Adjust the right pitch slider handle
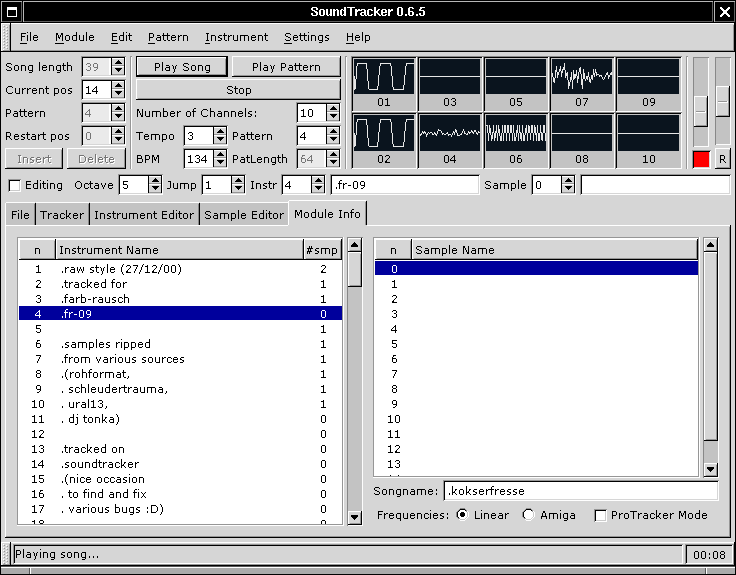The height and width of the screenshot is (575, 736). 722,101
